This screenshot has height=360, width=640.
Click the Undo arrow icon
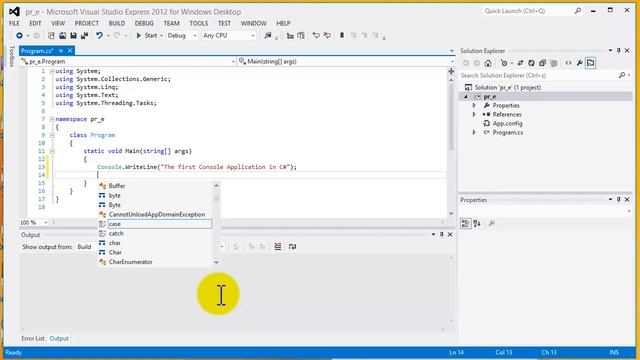(x=99, y=36)
